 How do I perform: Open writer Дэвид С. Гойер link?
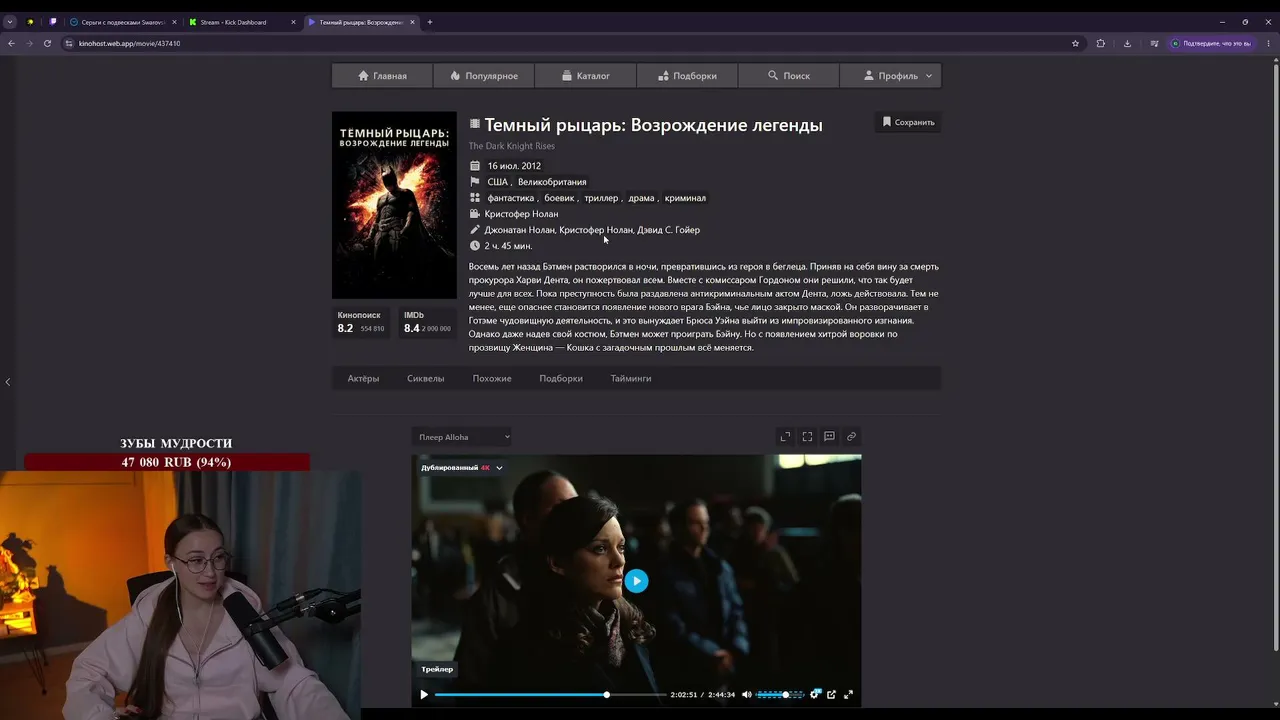(x=668, y=230)
